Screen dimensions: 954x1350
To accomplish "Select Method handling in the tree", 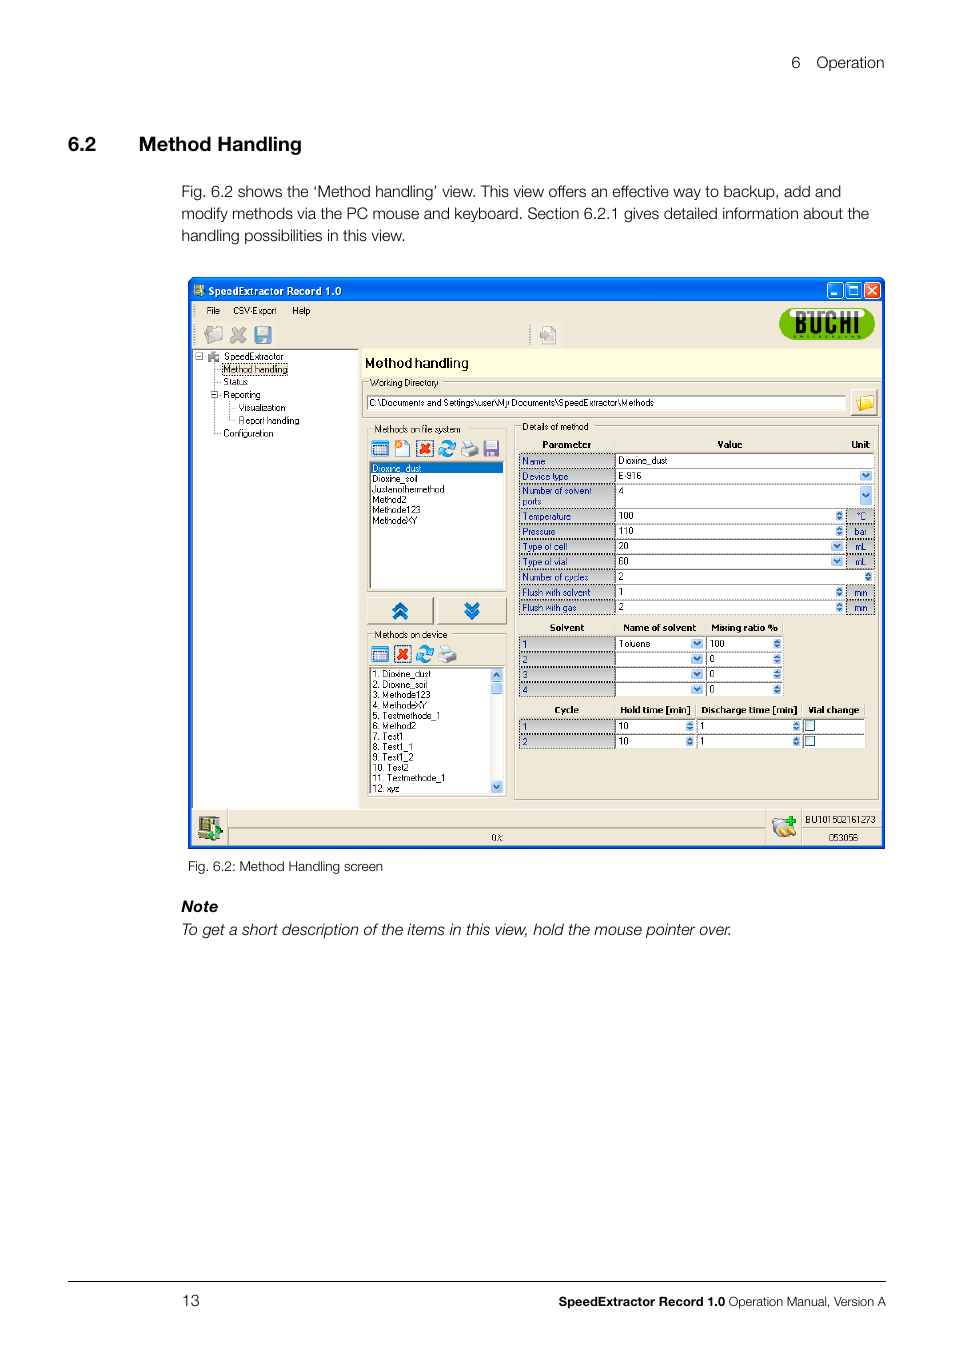I will click(255, 369).
